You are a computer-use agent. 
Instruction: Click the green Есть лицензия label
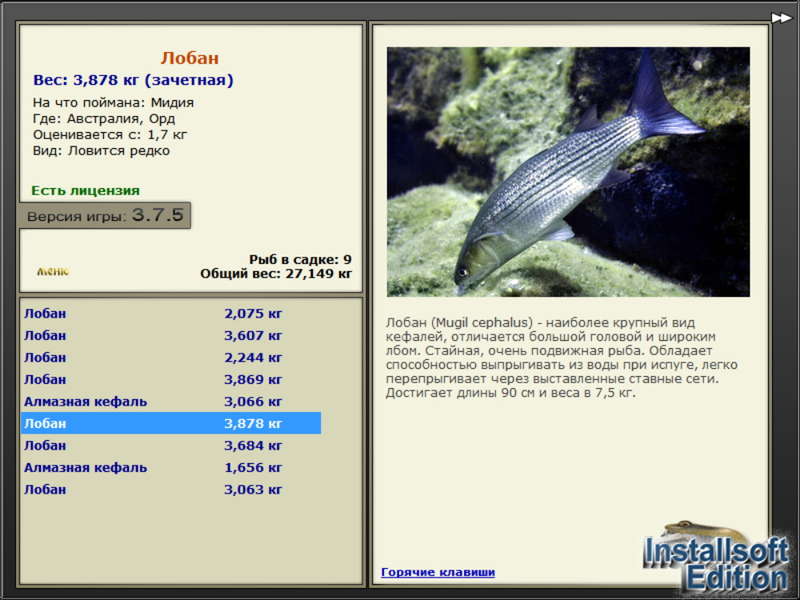pyautogui.click(x=86, y=190)
